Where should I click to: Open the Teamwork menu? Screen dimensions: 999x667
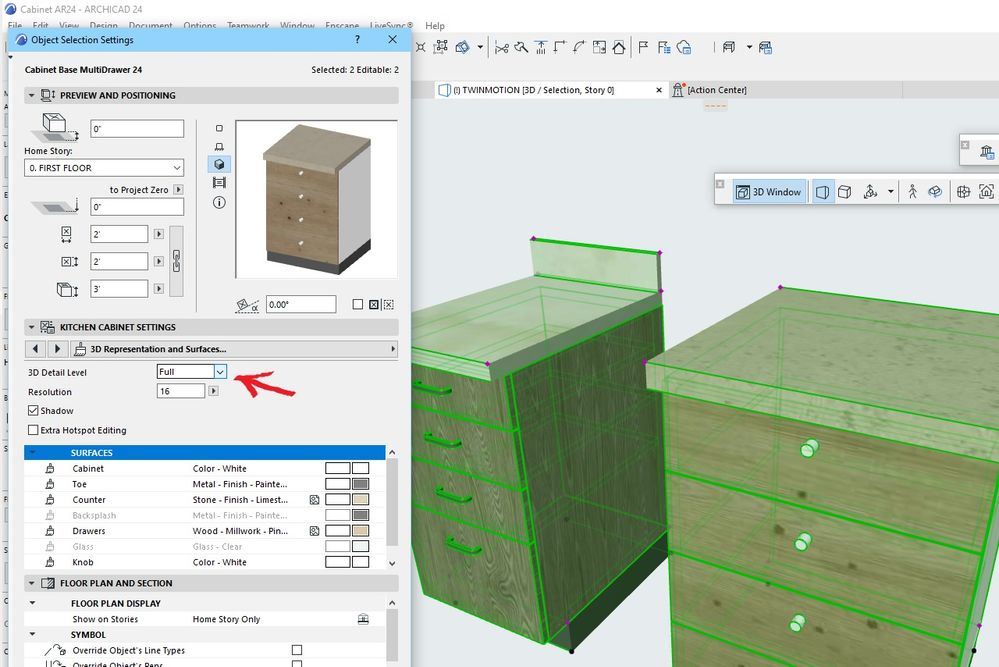point(248,26)
